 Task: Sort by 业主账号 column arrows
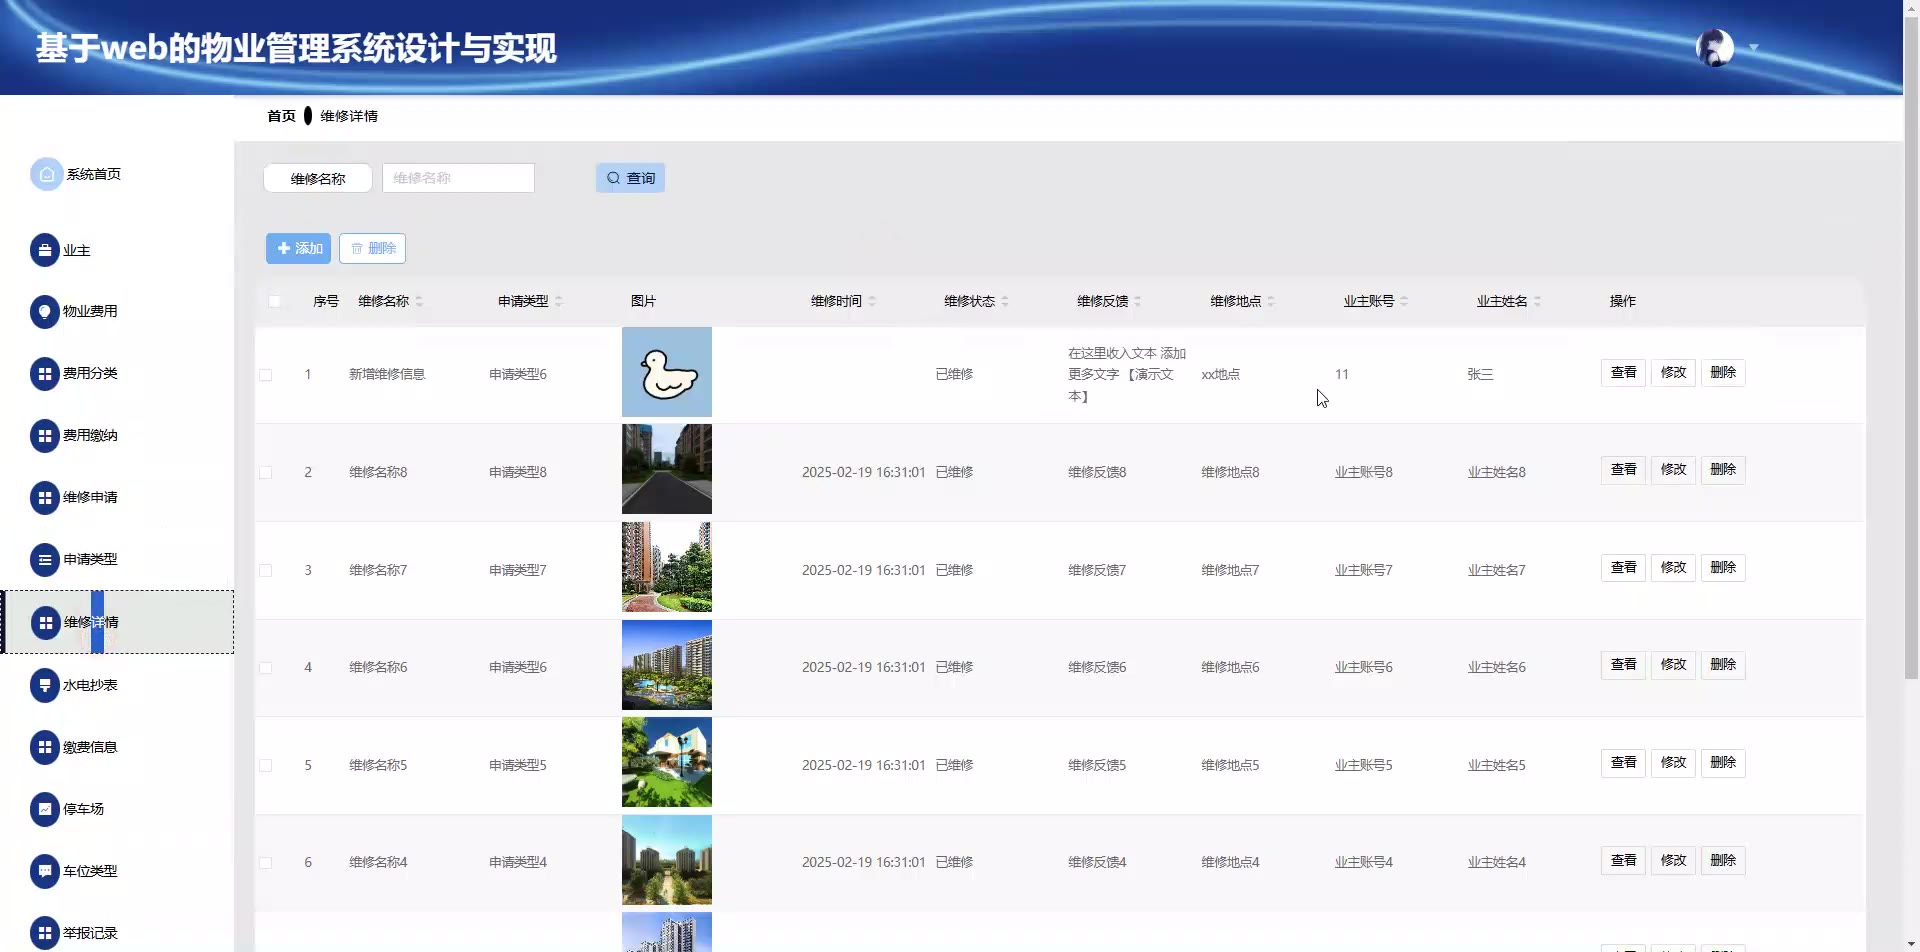tap(1404, 301)
